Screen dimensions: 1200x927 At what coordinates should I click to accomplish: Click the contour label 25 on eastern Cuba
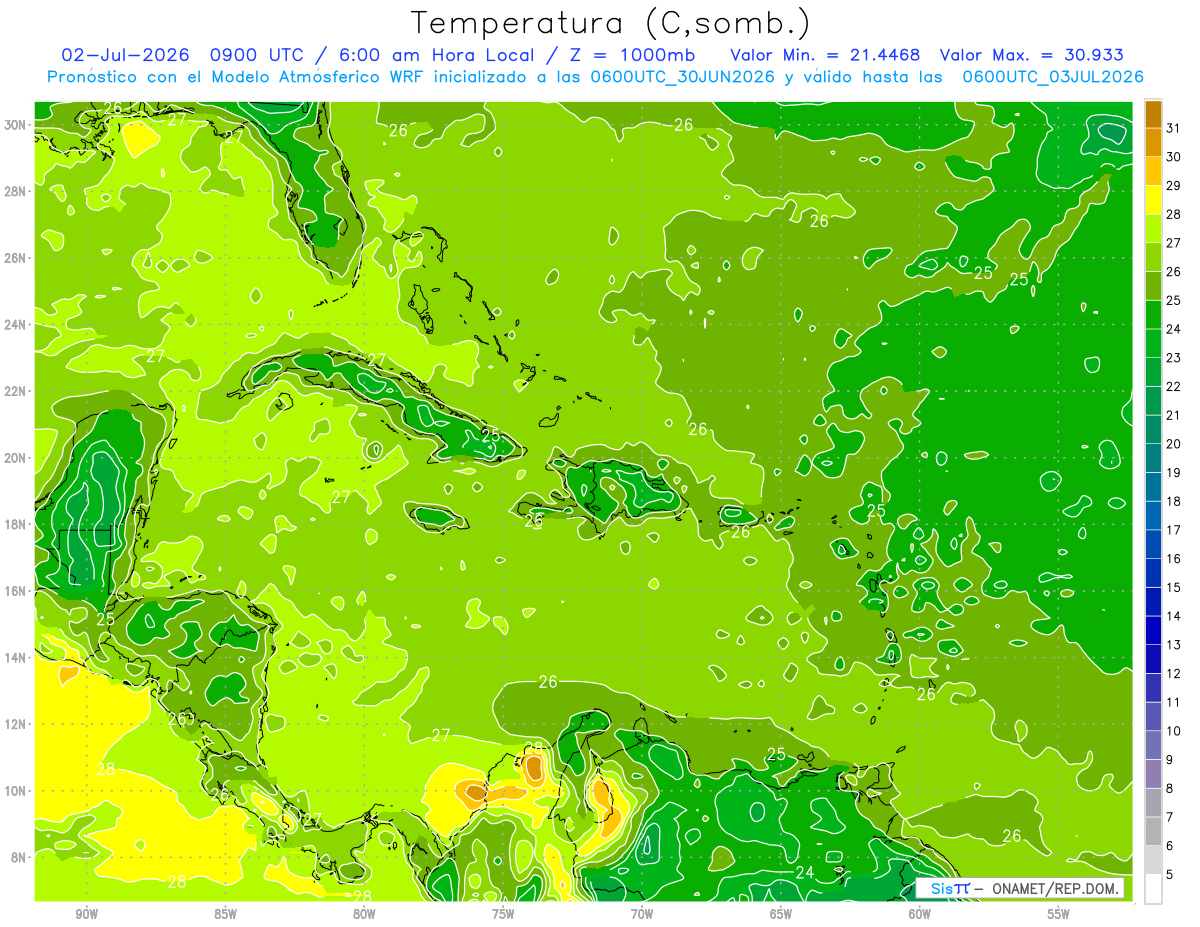(490, 434)
